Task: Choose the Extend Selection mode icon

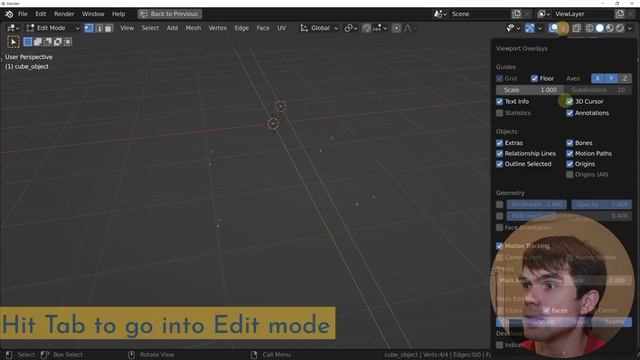Action: click(x=38, y=42)
